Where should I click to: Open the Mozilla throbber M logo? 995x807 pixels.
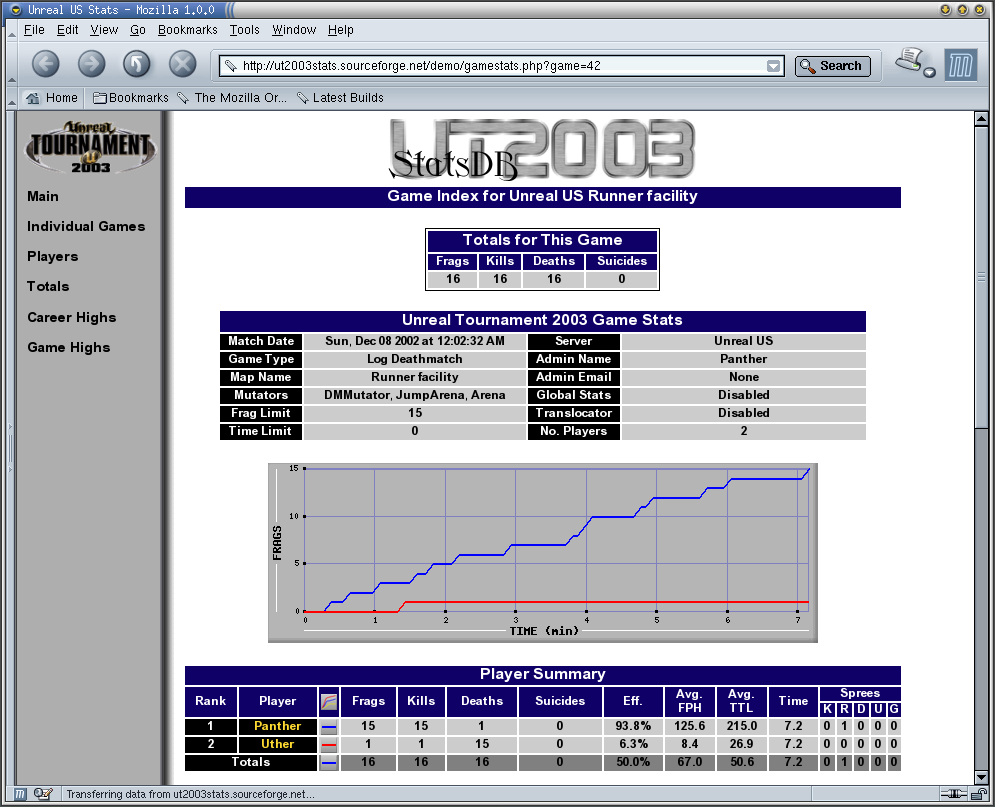(x=960, y=65)
